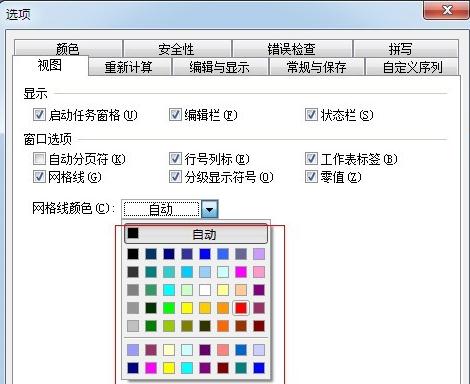
Task: Open the 编辑与显示 tab
Action: click(220, 67)
